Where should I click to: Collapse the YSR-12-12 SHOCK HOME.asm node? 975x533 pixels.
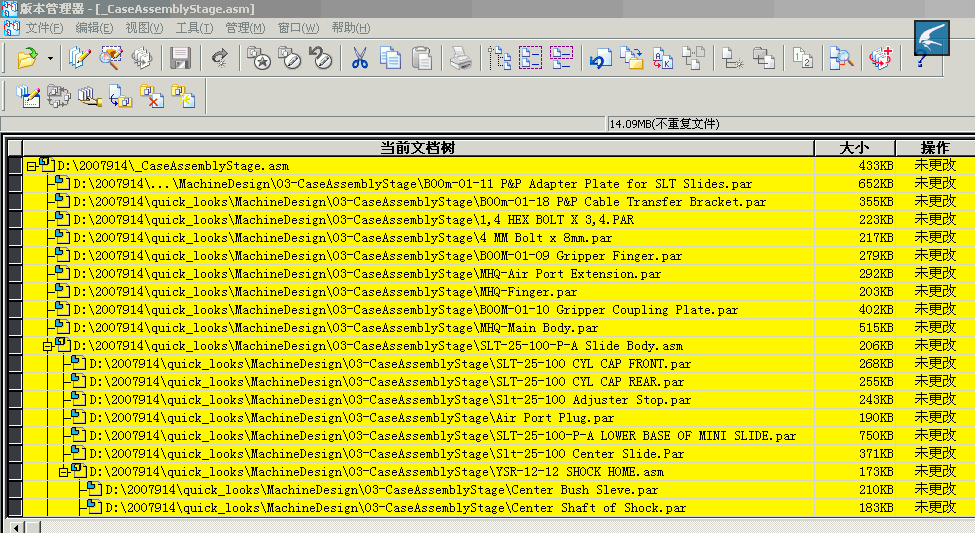63,473
